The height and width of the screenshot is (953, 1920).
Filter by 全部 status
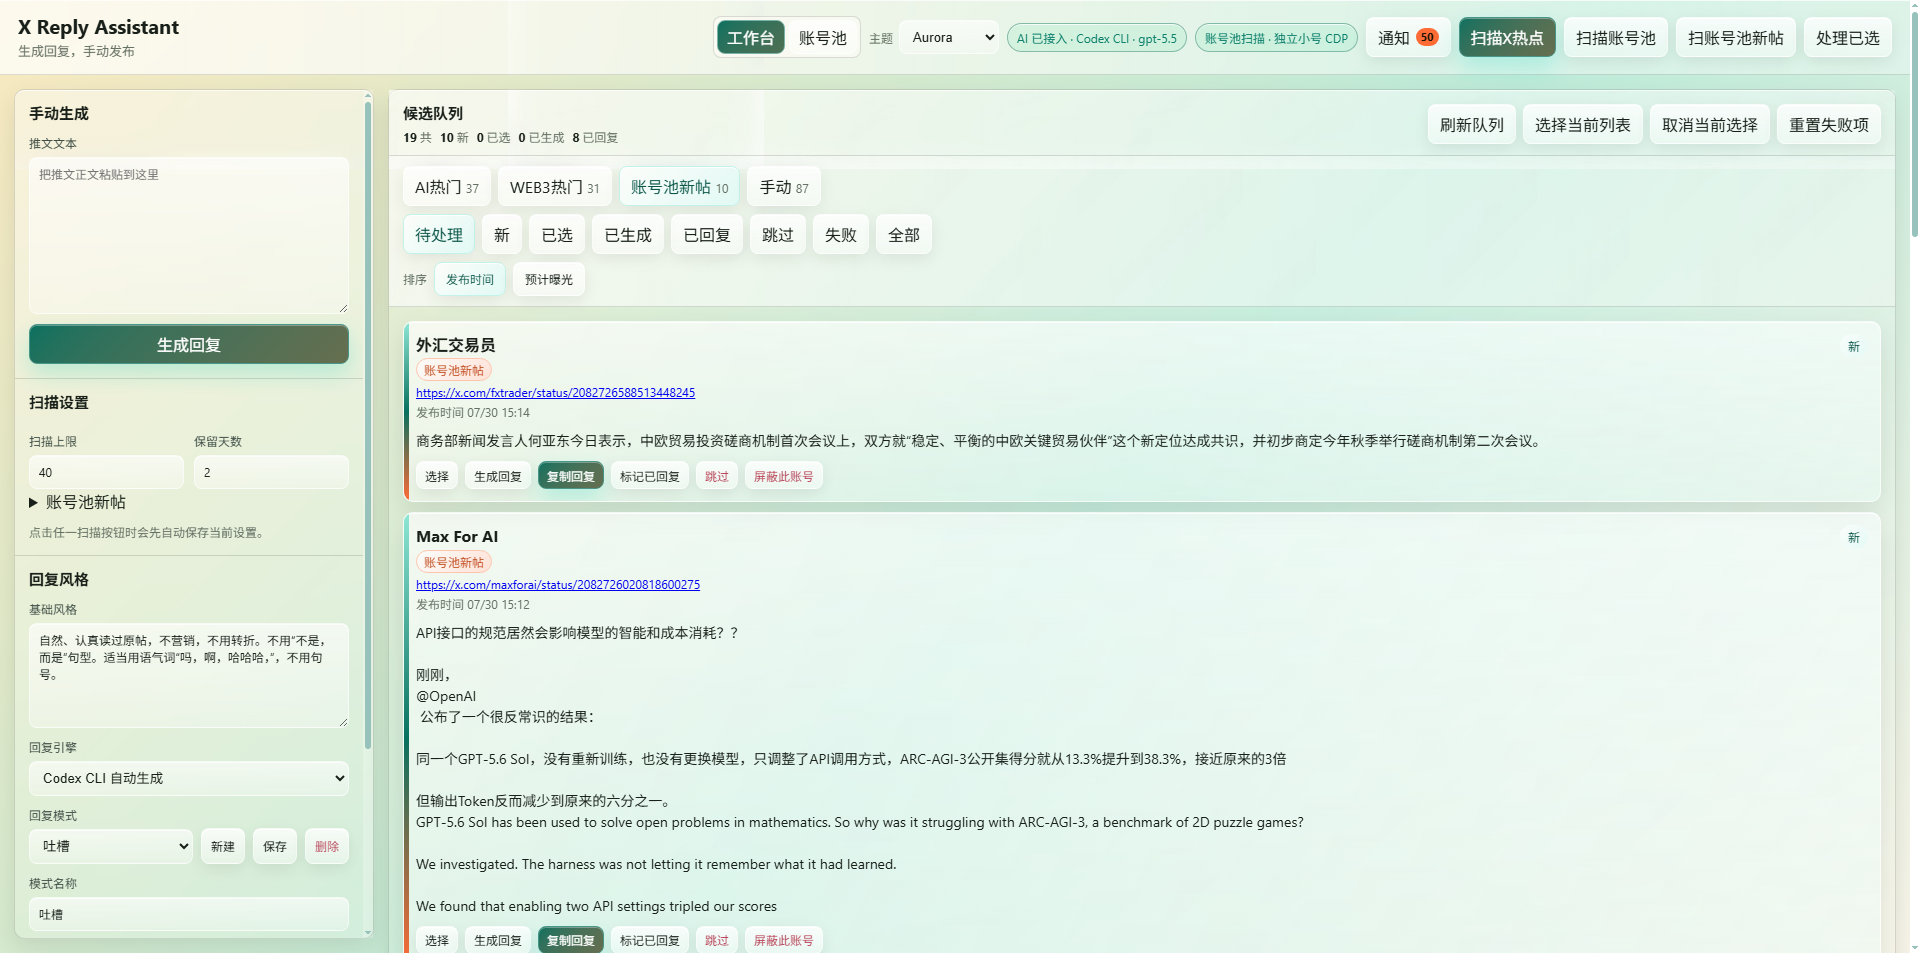pos(904,235)
